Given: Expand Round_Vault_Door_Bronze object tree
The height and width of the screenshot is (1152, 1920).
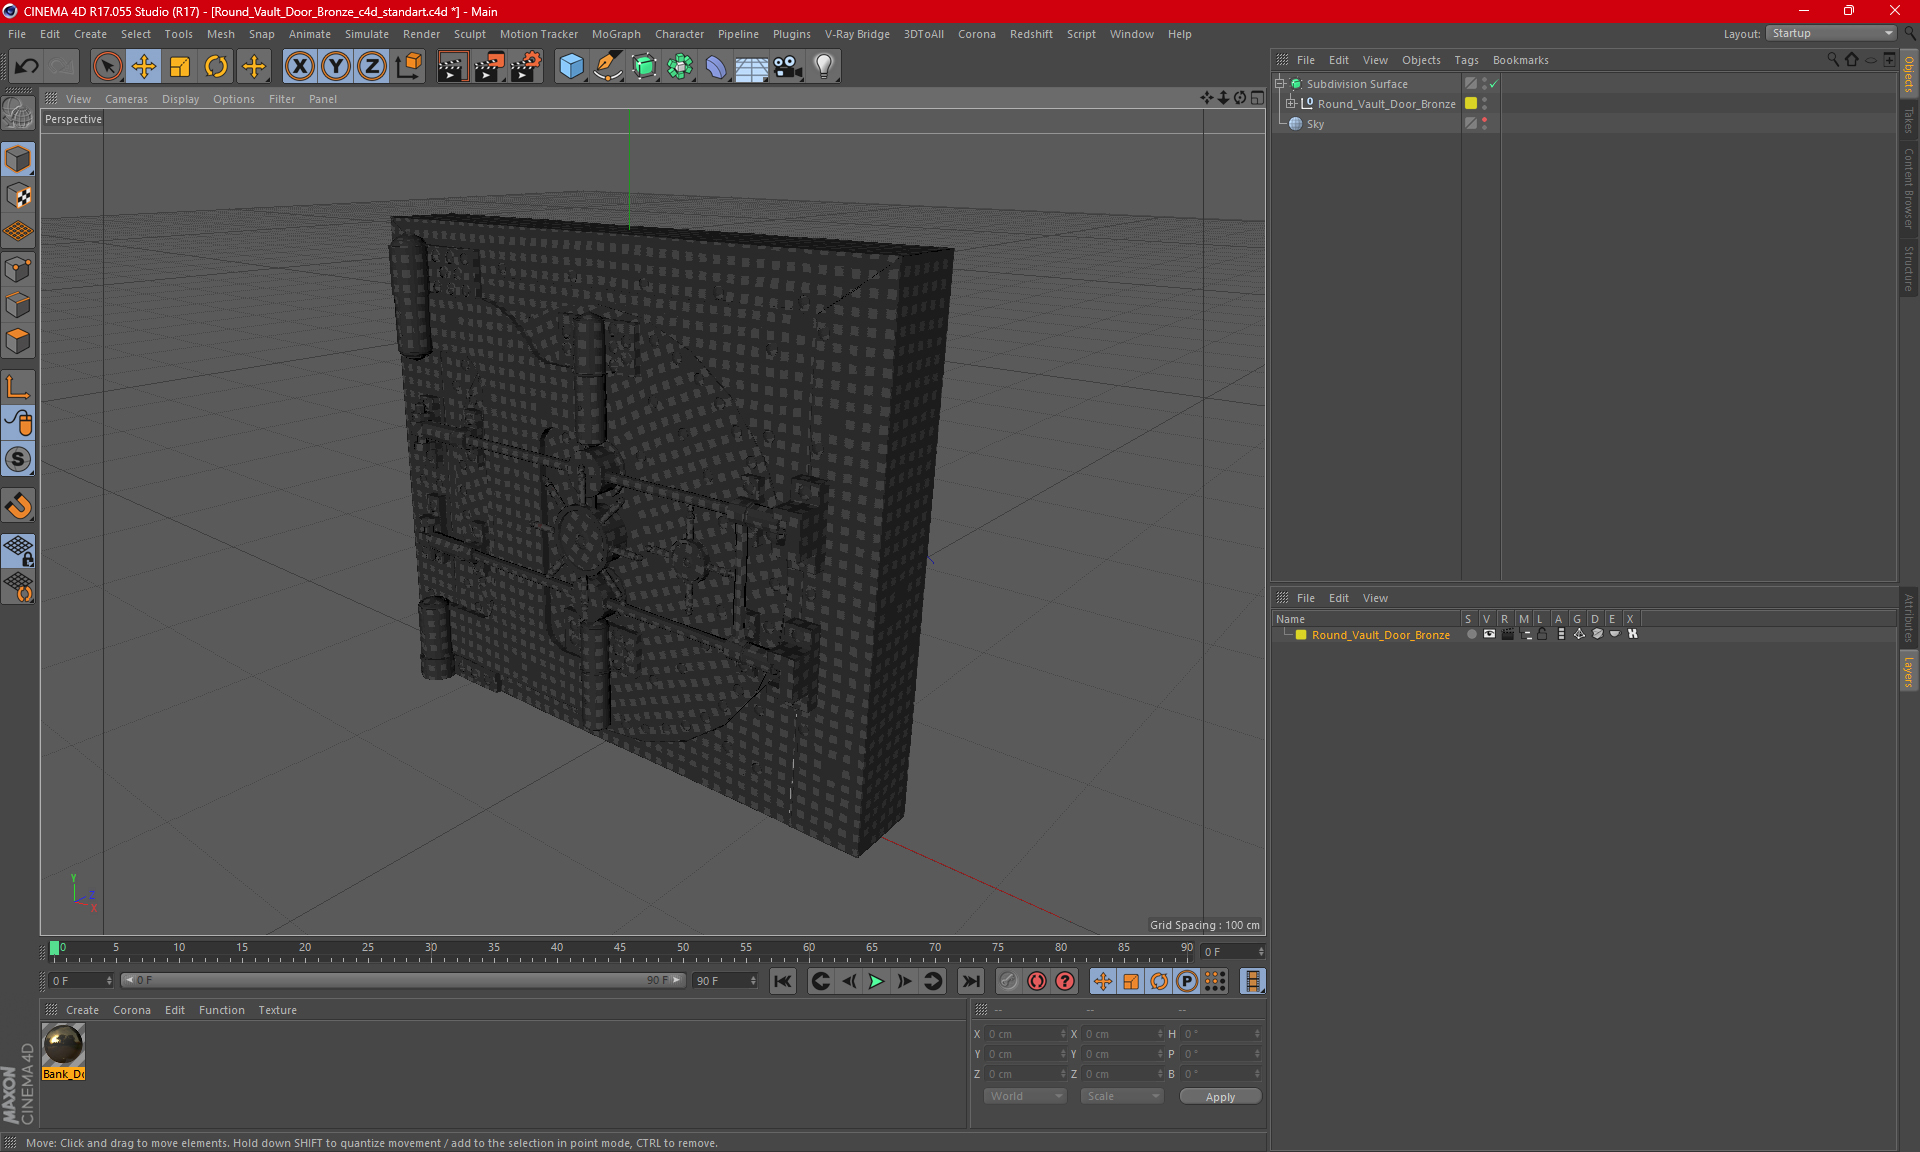Looking at the screenshot, I should pos(1290,103).
